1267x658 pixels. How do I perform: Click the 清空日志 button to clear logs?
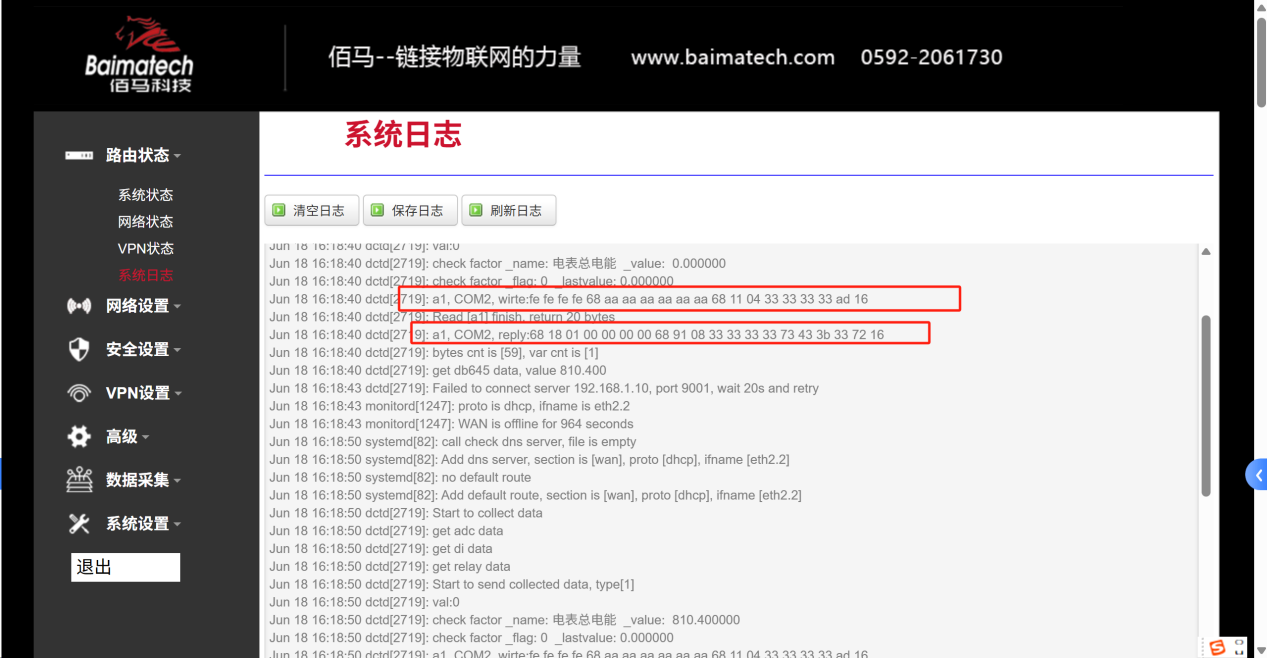click(311, 210)
